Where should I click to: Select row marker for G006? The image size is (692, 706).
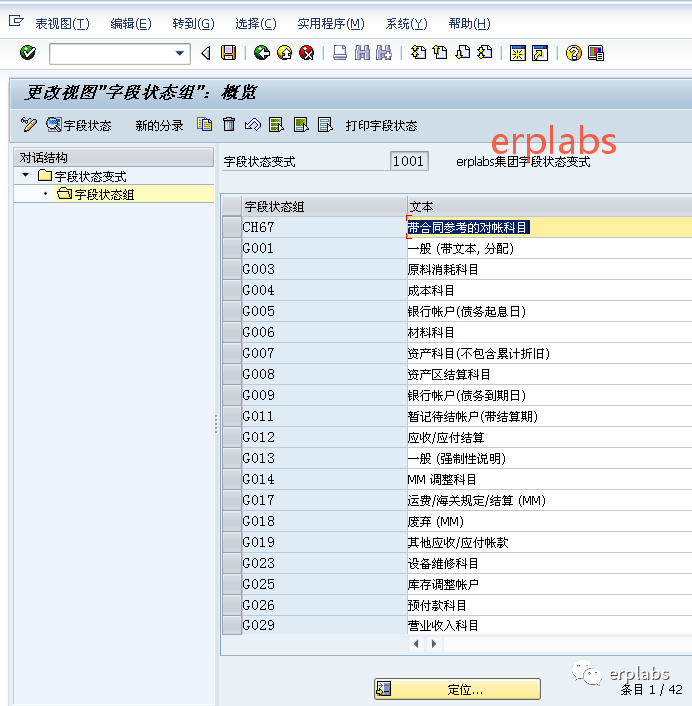point(232,332)
